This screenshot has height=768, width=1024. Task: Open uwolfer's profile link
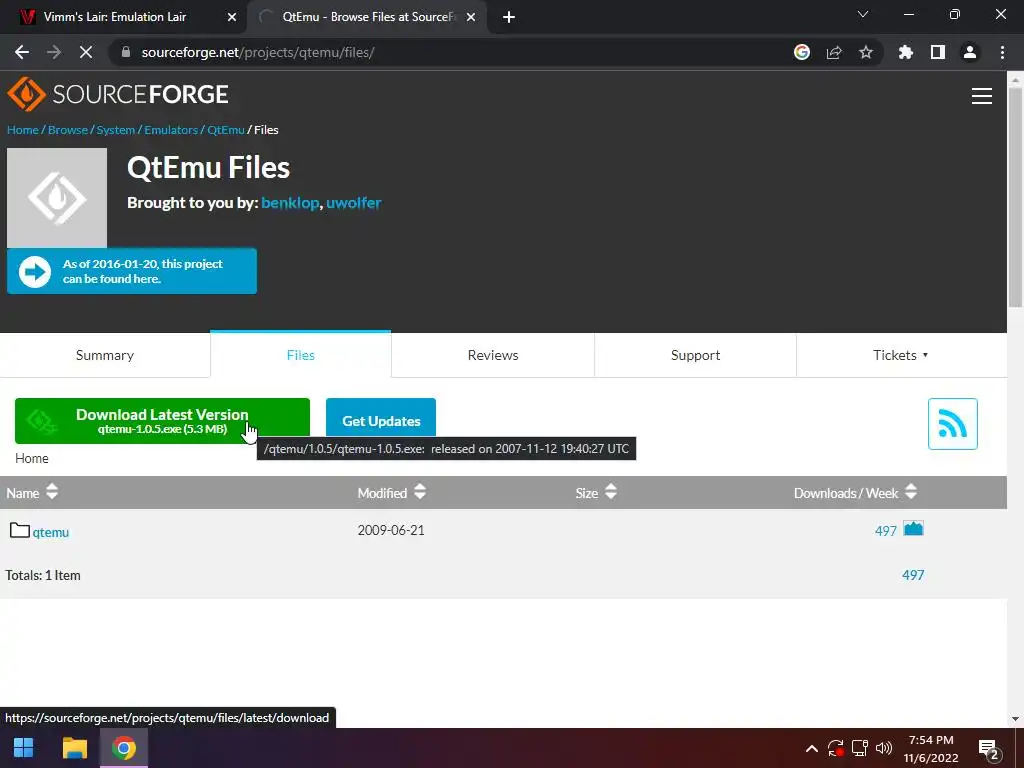click(353, 203)
